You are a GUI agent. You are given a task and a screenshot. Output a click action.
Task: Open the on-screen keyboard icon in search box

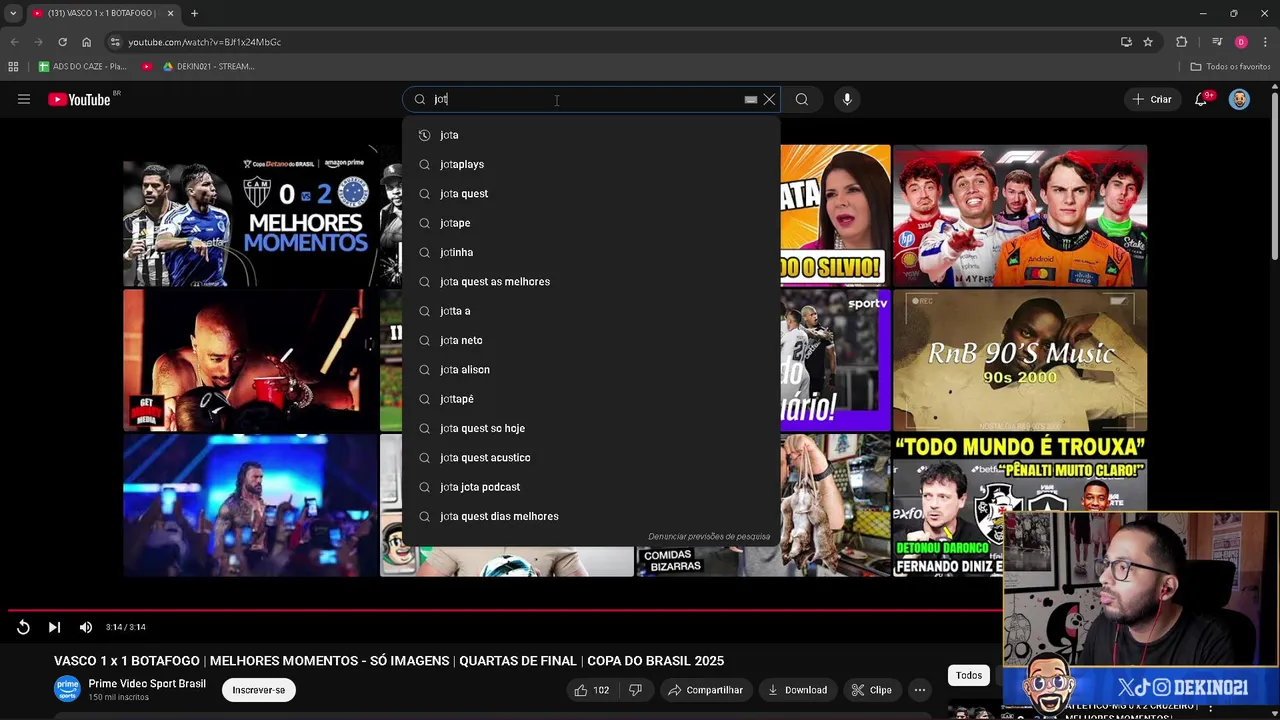(x=751, y=99)
